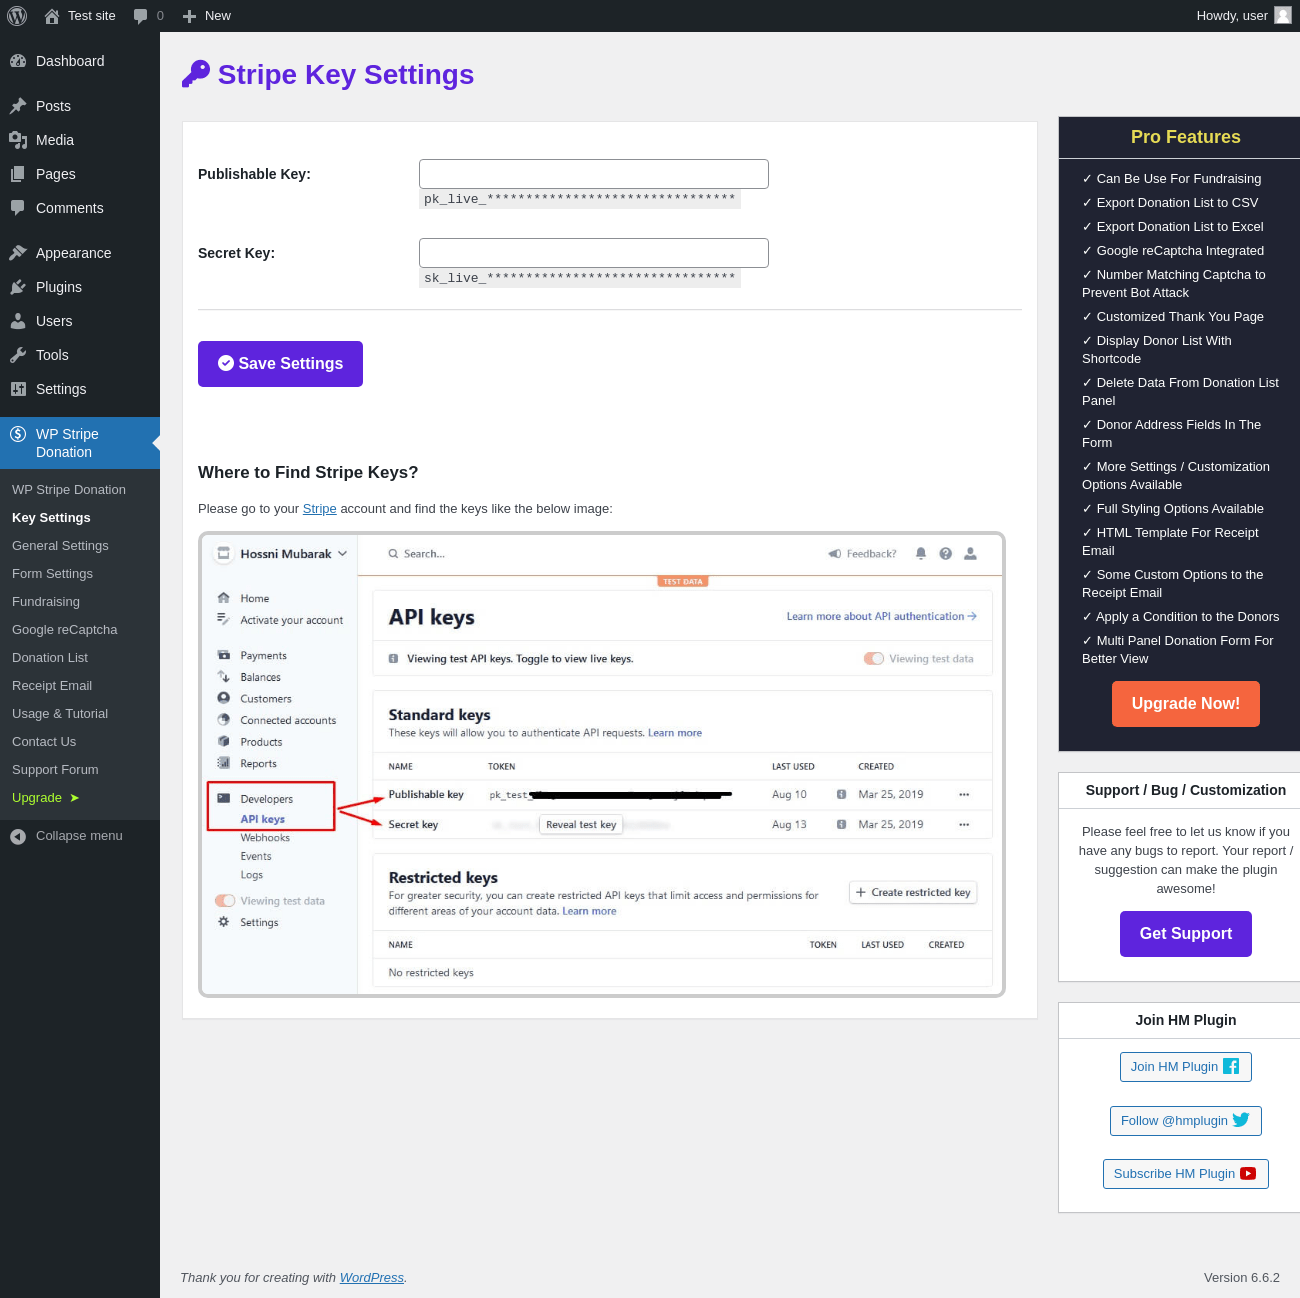Open the WP Stripe Donation submenu entry
The width and height of the screenshot is (1300, 1298).
coord(69,490)
